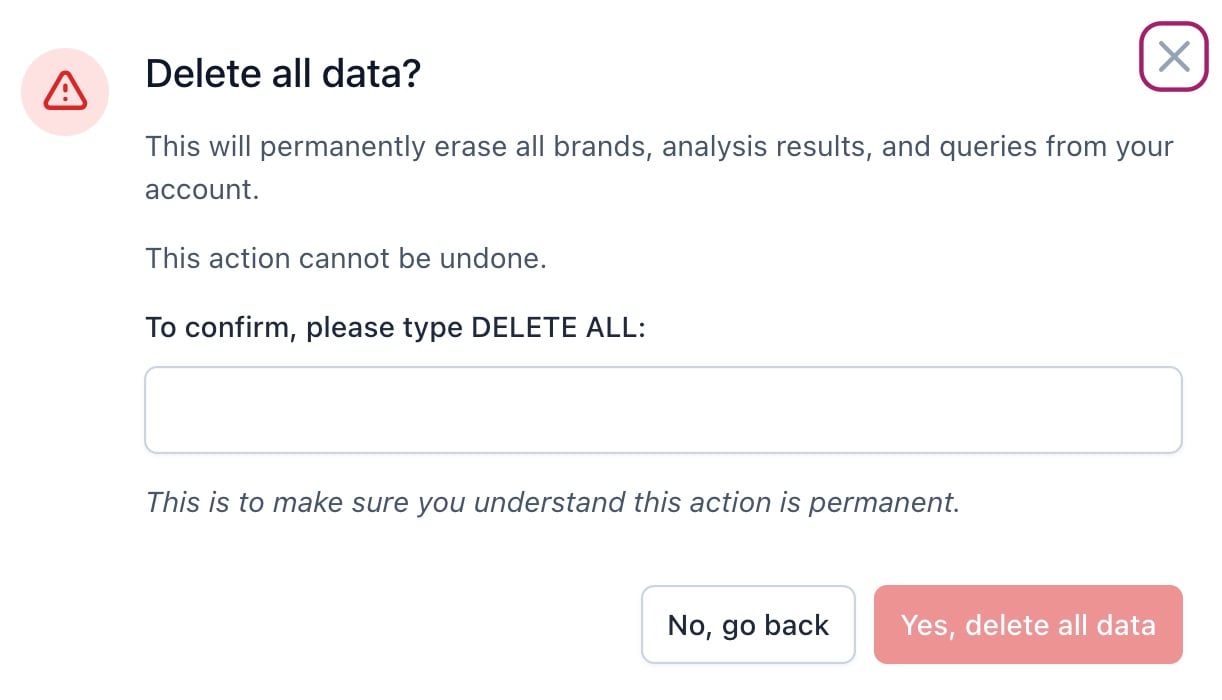
Task: Click the red warning triangle icon
Action: (x=65, y=92)
